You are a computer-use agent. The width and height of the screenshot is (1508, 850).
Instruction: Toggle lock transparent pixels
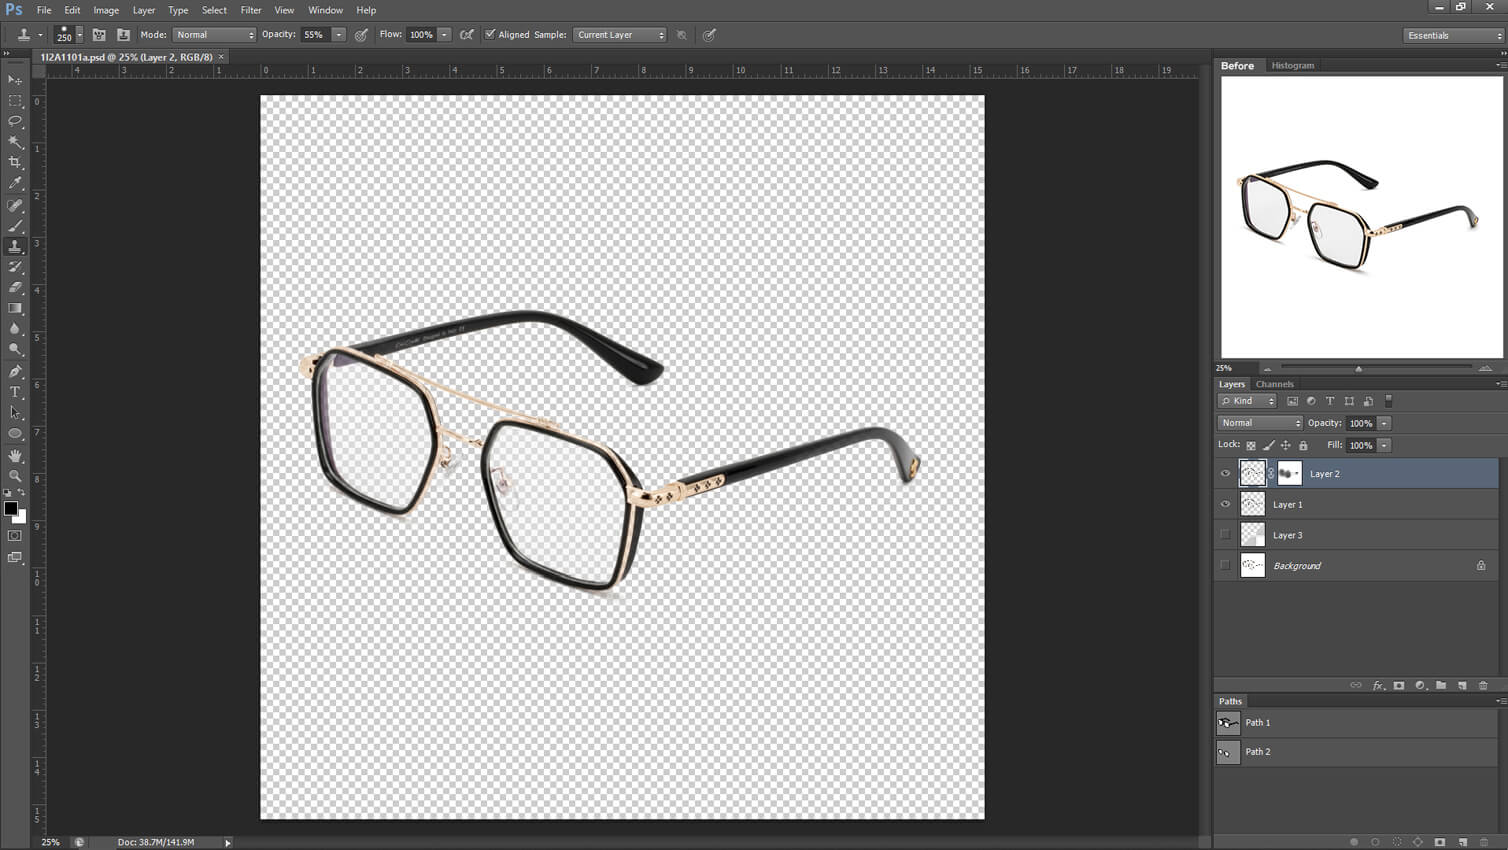coord(1251,445)
